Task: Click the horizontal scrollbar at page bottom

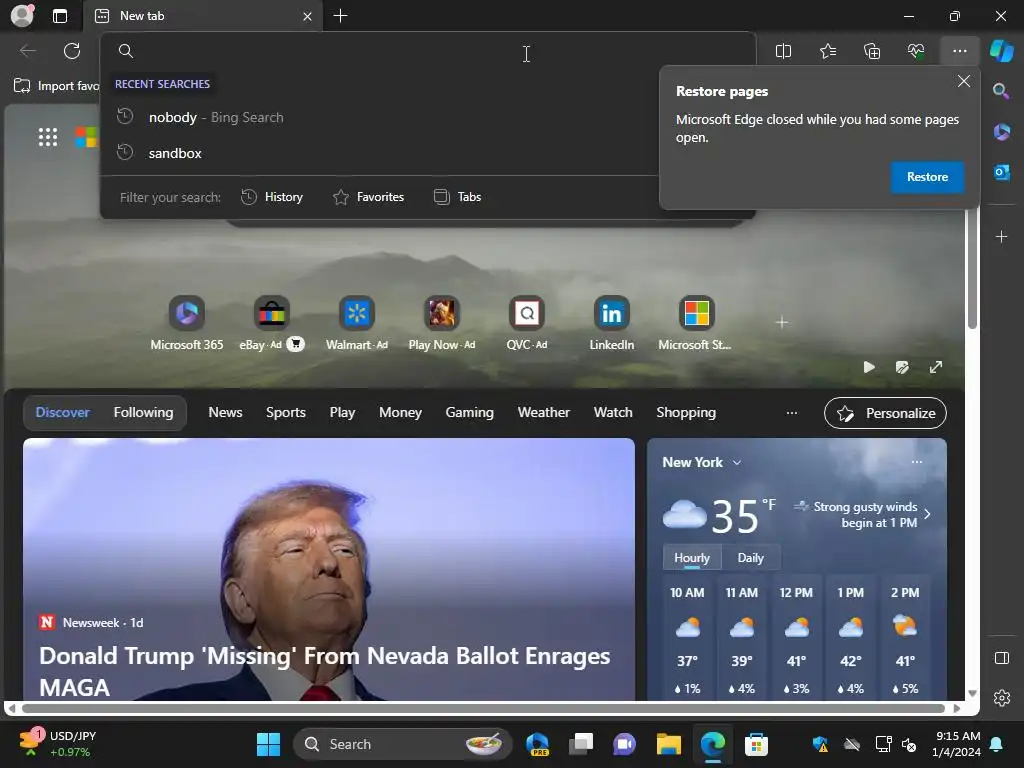Action: [x=483, y=709]
